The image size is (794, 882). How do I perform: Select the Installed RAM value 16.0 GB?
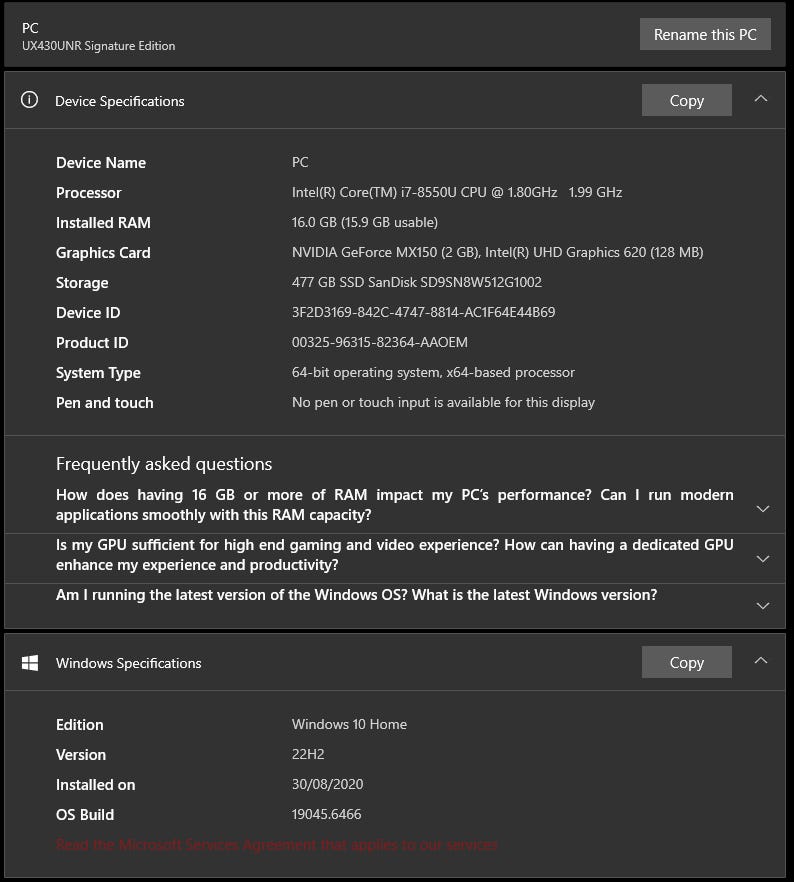pos(364,222)
